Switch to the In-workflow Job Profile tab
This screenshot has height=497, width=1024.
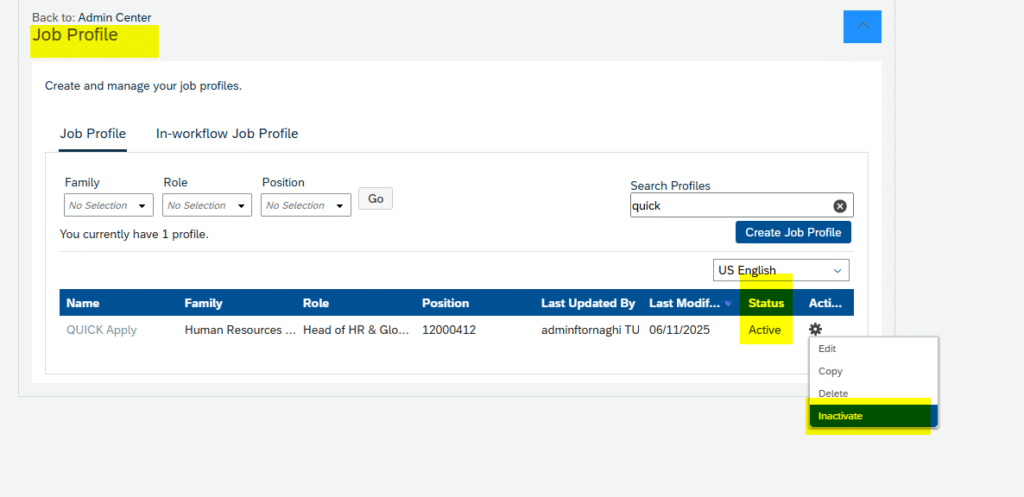pyautogui.click(x=227, y=134)
